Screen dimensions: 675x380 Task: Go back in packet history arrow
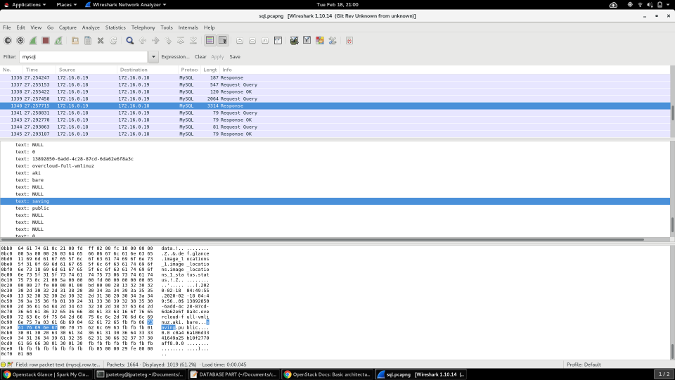(x=142, y=40)
